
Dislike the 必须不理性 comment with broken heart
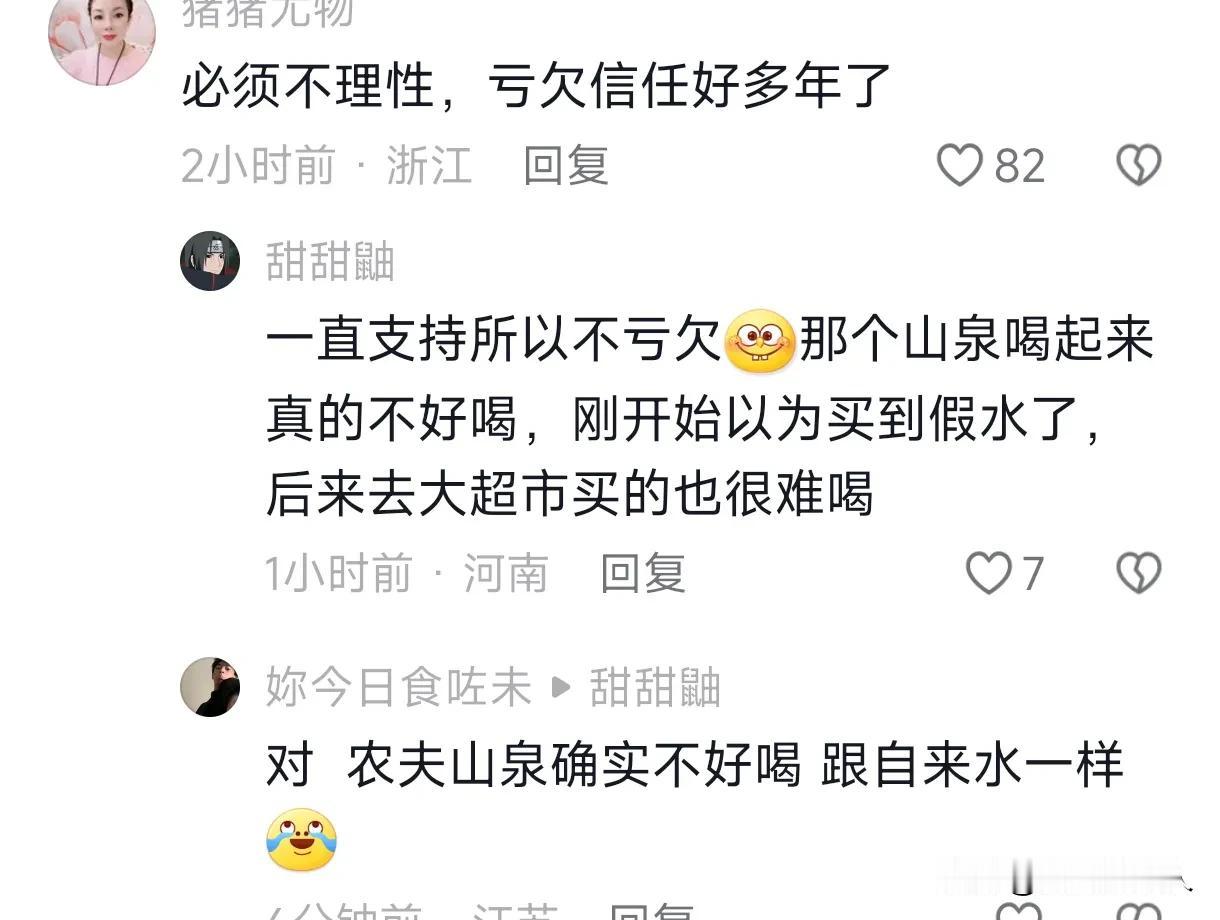pos(1138,166)
